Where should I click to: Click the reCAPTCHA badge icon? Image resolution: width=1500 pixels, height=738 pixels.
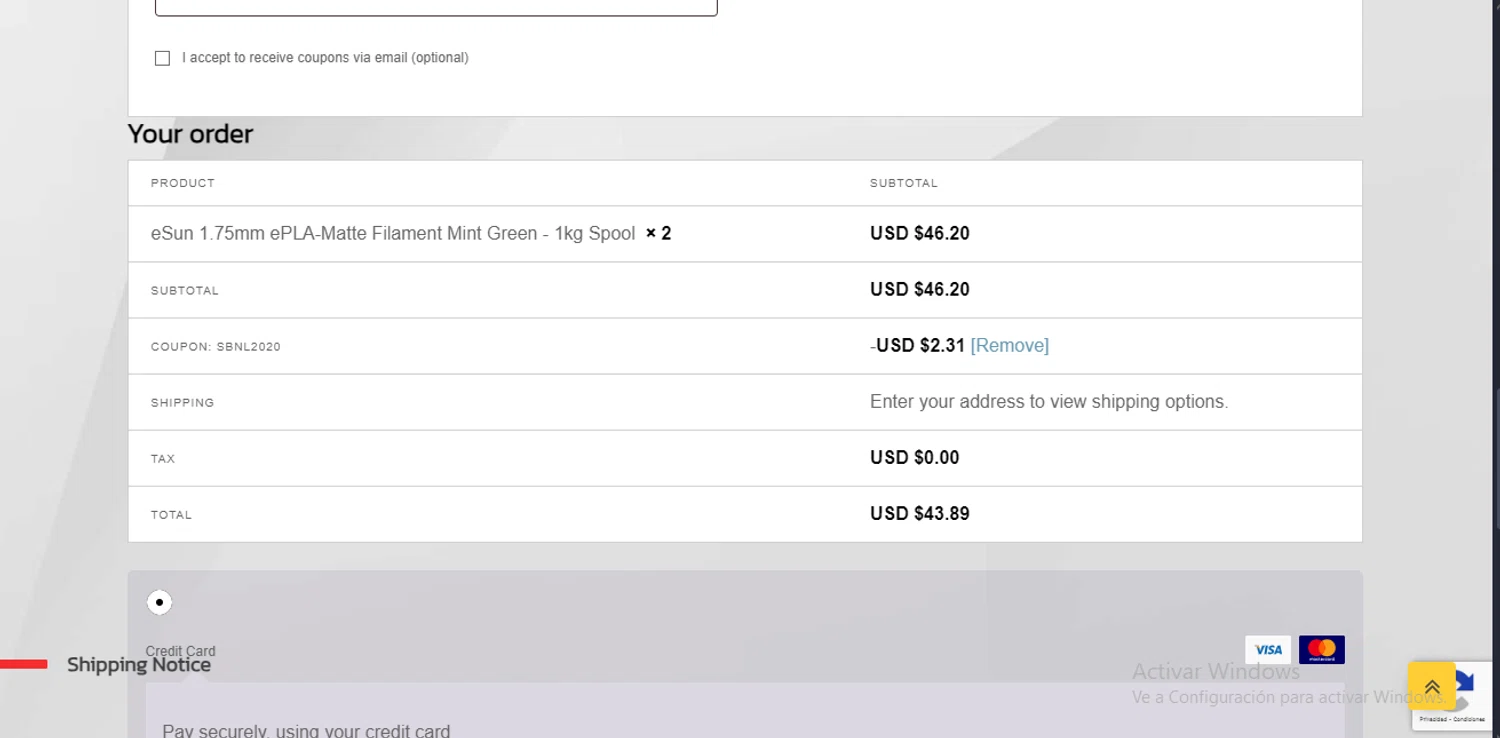[x=1466, y=695]
